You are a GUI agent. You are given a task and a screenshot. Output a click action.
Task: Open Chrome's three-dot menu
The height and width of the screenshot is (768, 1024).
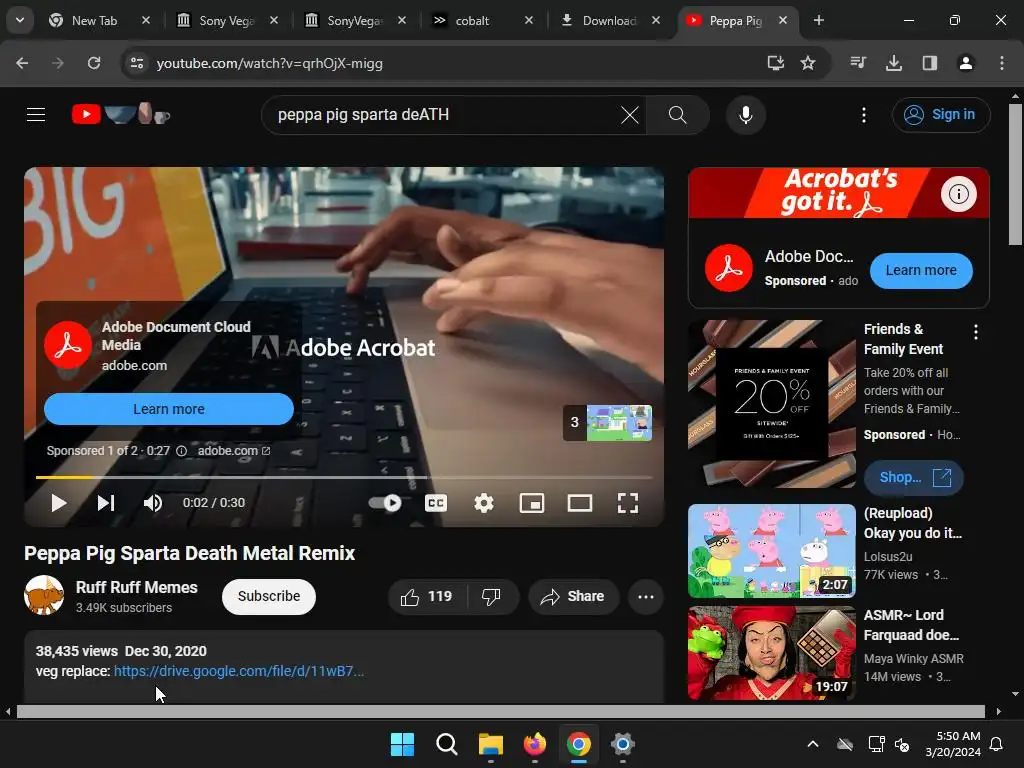[1001, 63]
